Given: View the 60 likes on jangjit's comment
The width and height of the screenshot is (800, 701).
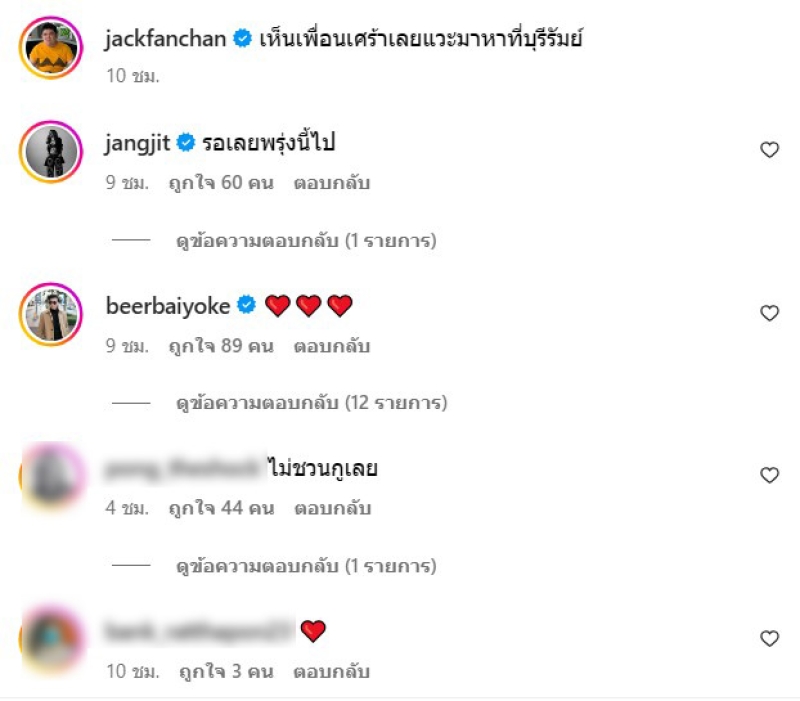Looking at the screenshot, I should 221,183.
